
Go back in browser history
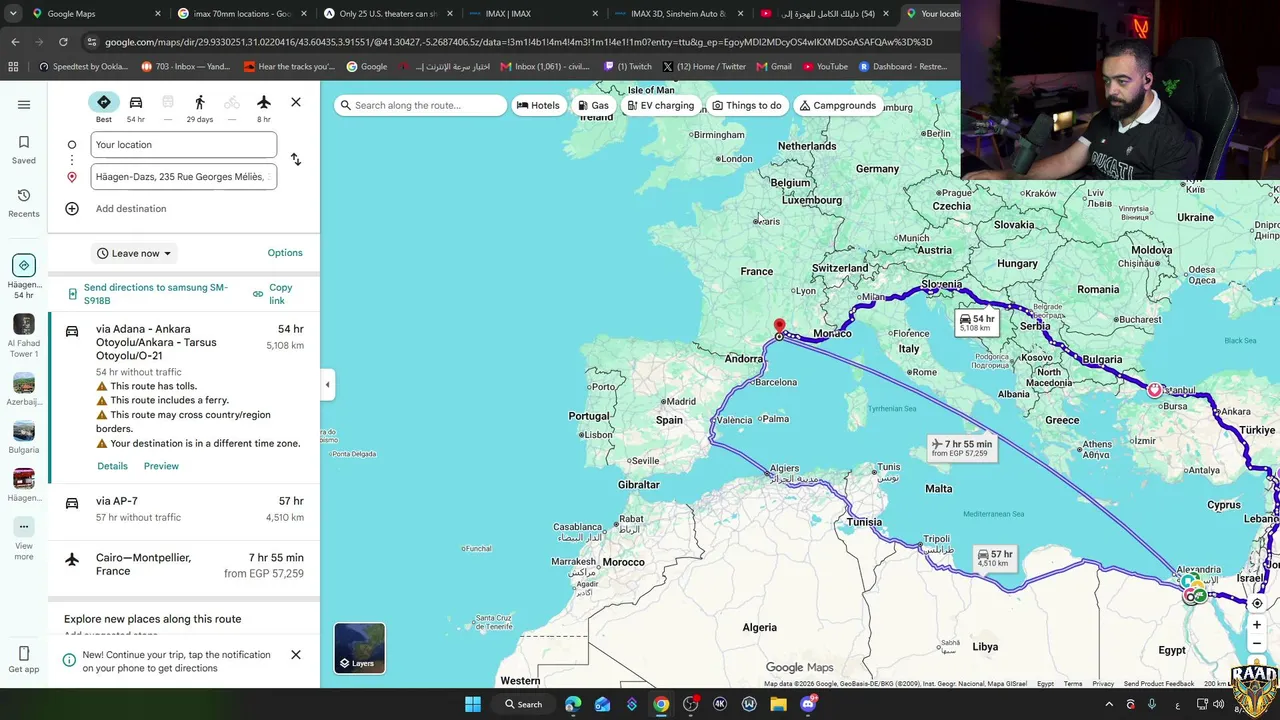15,42
